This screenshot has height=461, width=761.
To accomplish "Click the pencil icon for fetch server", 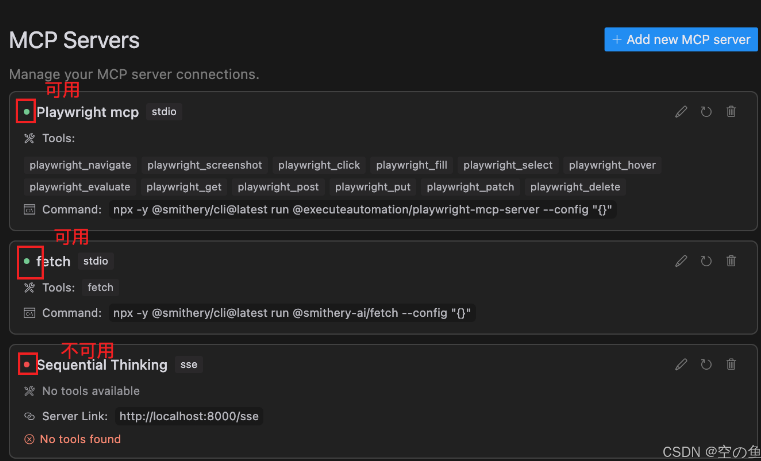I will [681, 261].
